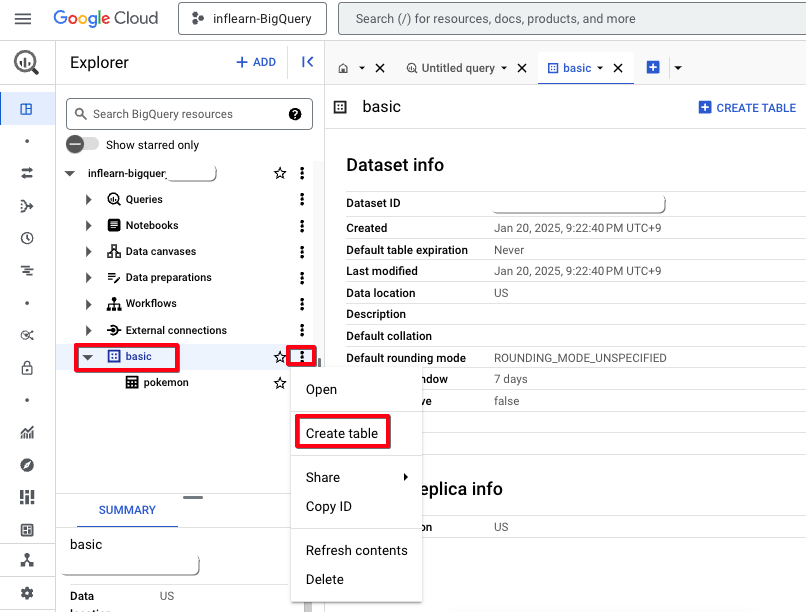Click the ADD button in Explorer

[256, 62]
